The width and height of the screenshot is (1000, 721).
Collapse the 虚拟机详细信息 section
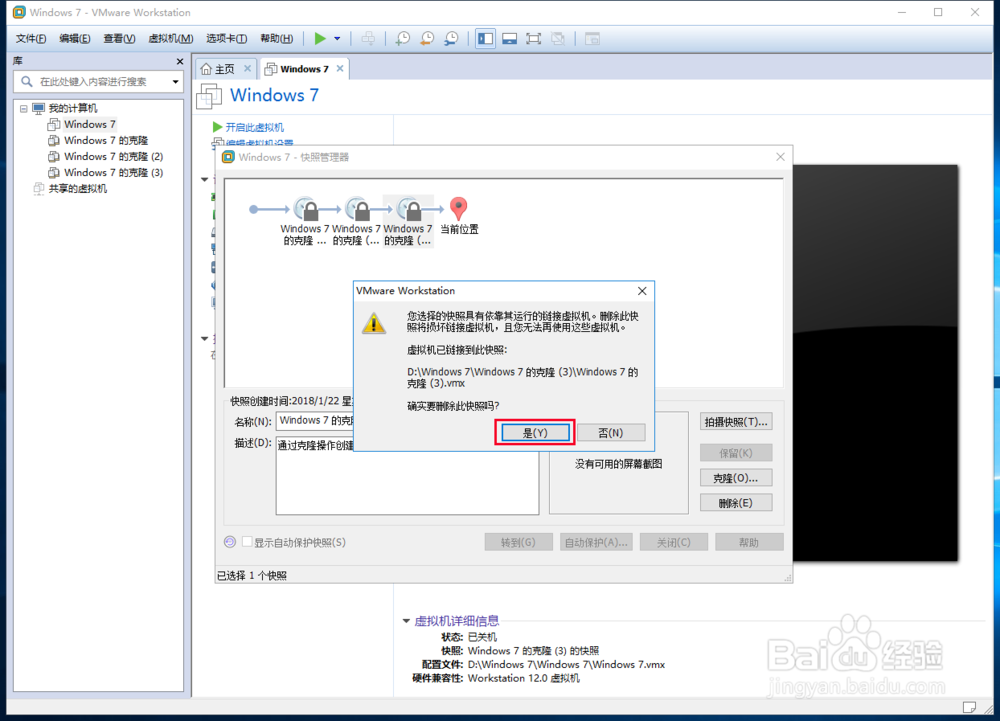406,621
